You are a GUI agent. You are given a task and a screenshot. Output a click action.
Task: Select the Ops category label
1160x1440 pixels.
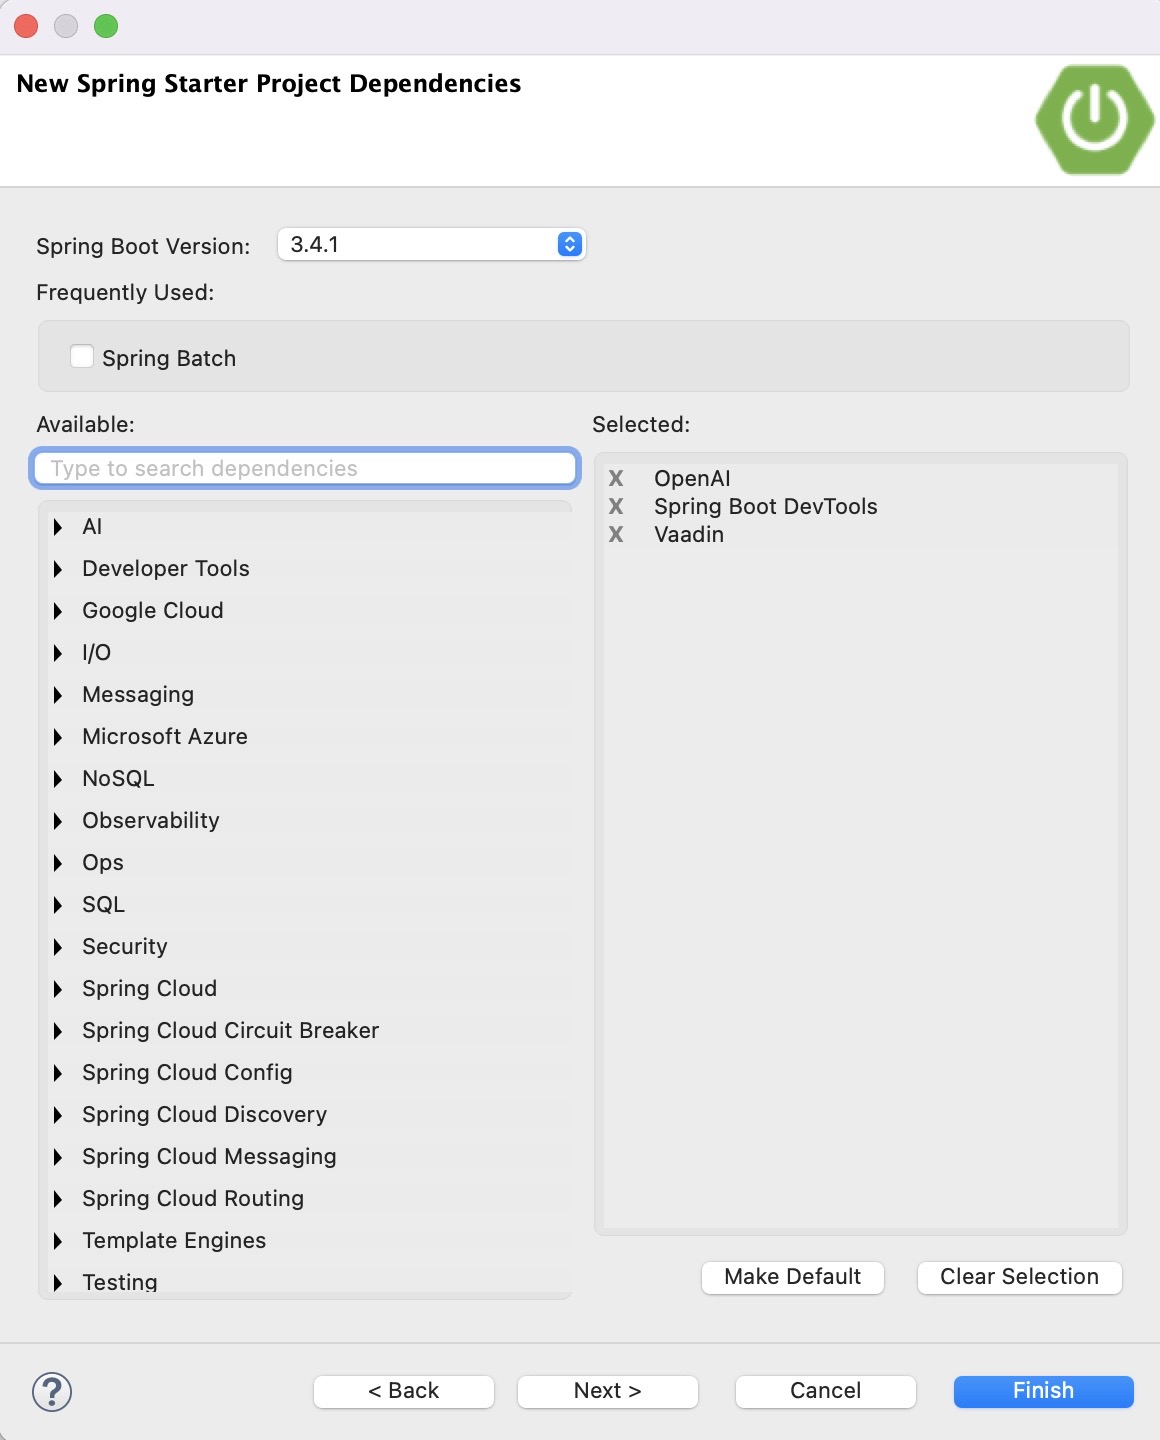(103, 863)
